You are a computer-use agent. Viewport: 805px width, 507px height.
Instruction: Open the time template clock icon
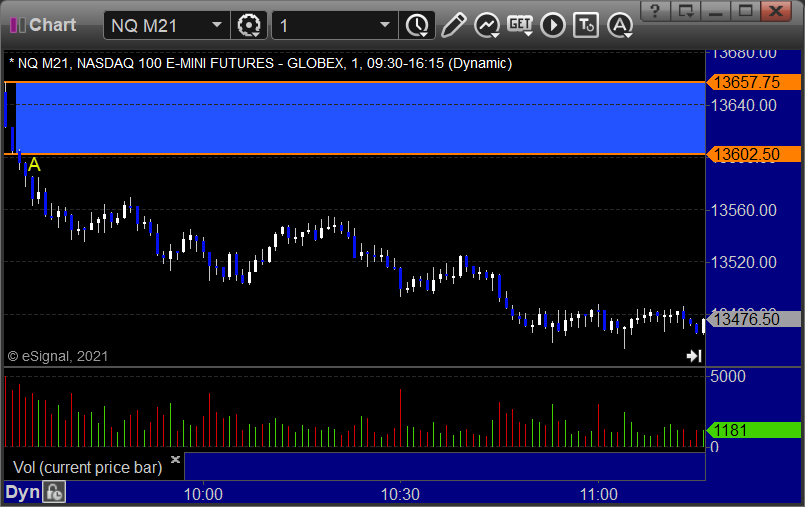pyautogui.click(x=417, y=25)
